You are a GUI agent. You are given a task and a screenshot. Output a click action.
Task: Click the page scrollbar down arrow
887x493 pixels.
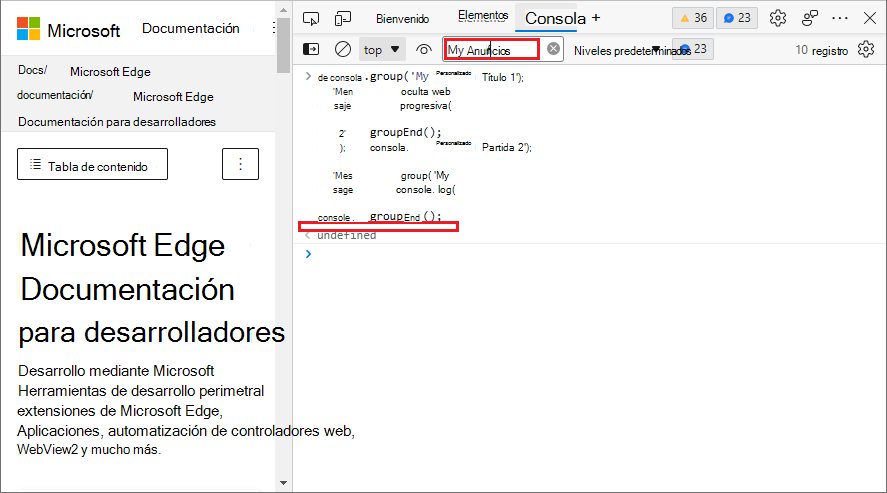pyautogui.click(x=283, y=483)
